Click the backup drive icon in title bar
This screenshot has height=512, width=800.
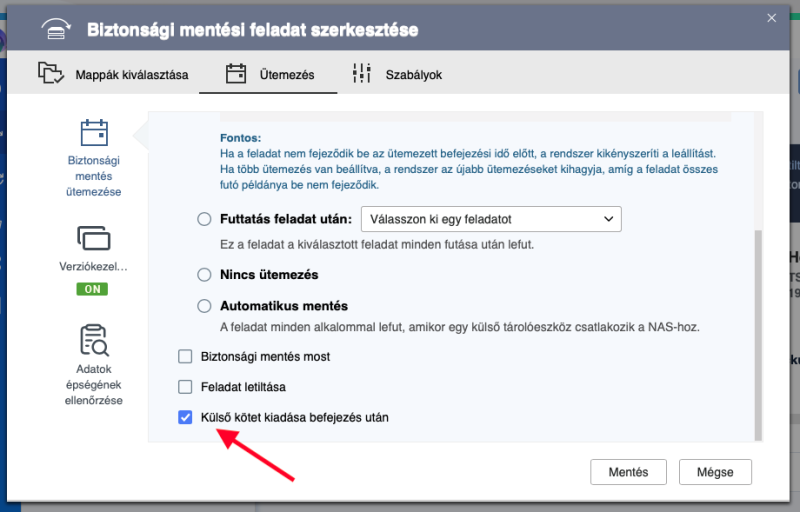pos(56,29)
